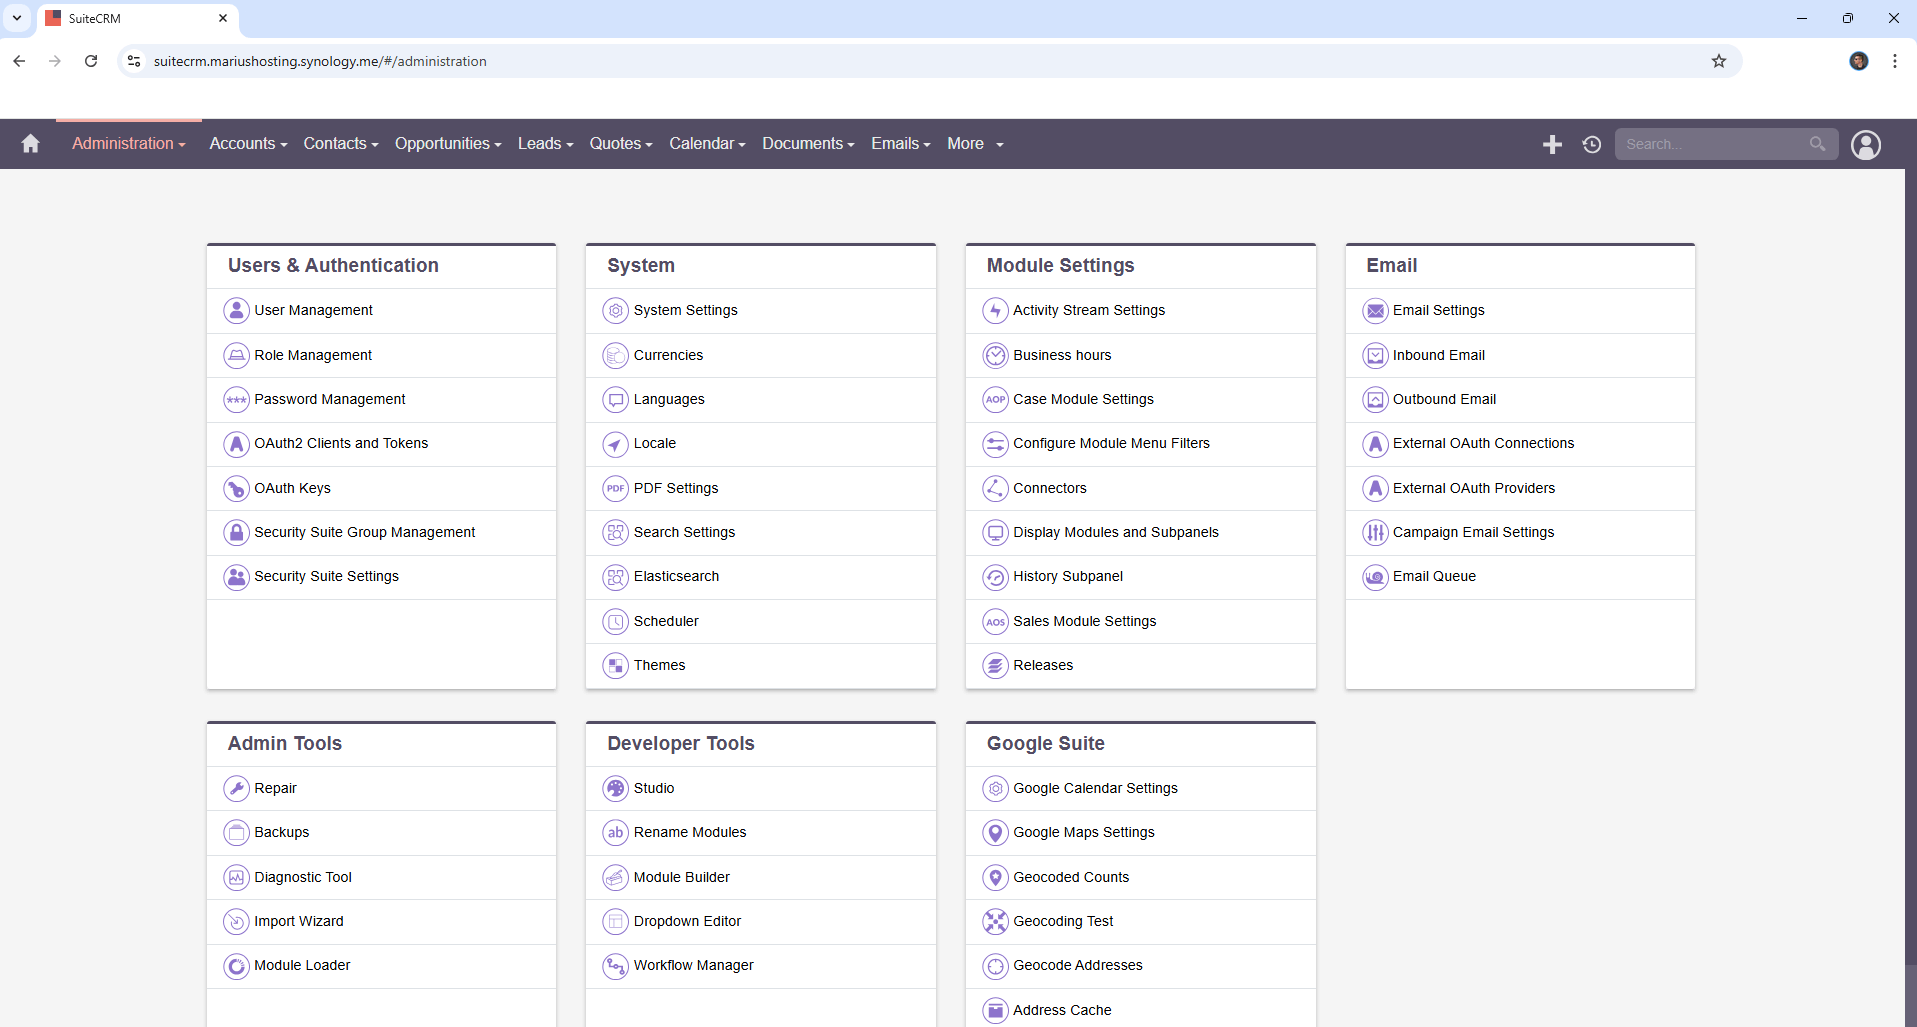Open the Dropdown Editor link
Viewport: 1917px width, 1027px height.
click(687, 921)
